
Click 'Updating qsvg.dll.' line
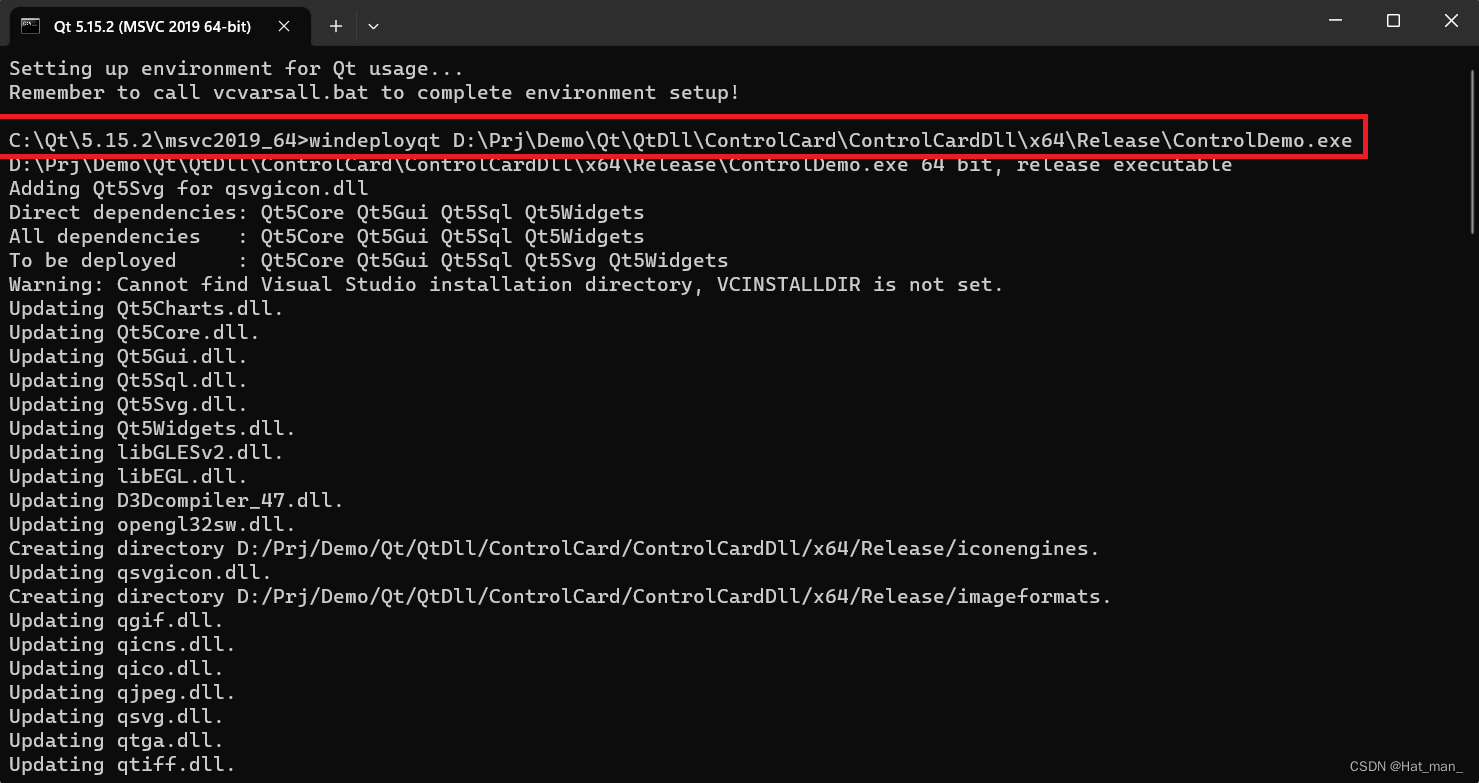point(117,717)
